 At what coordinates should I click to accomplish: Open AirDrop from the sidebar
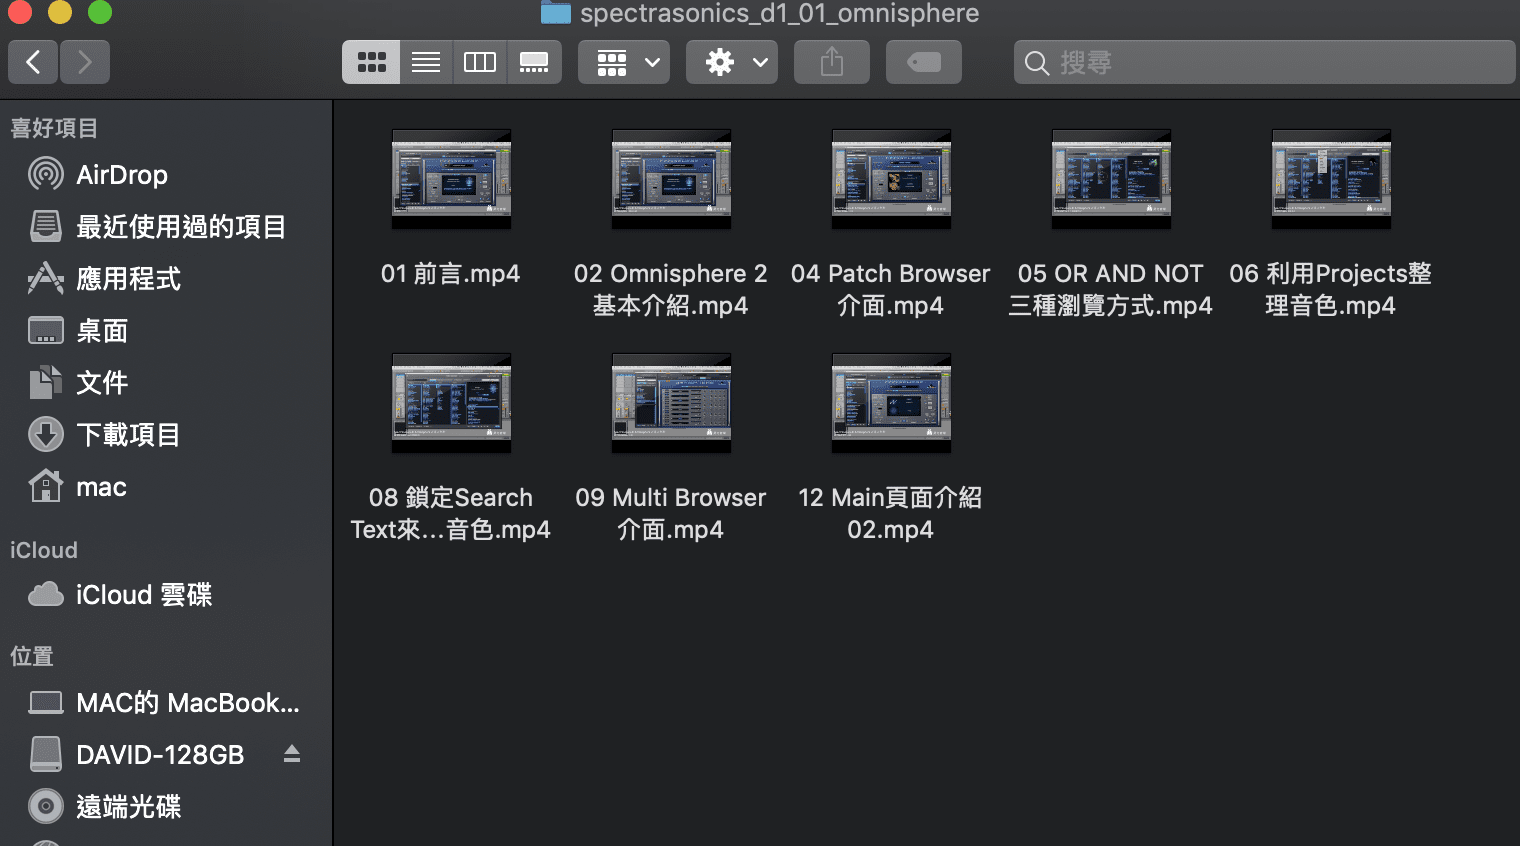[122, 175]
